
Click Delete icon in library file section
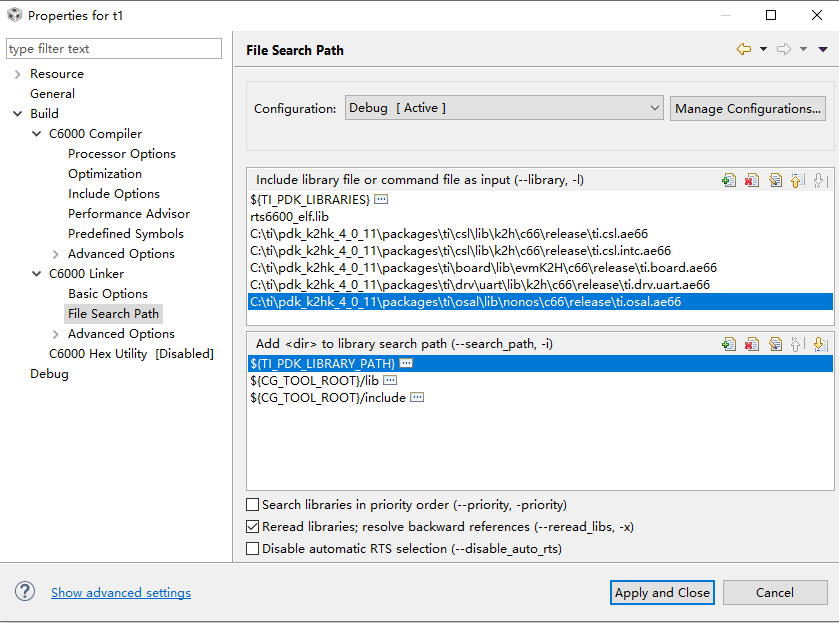click(x=752, y=180)
